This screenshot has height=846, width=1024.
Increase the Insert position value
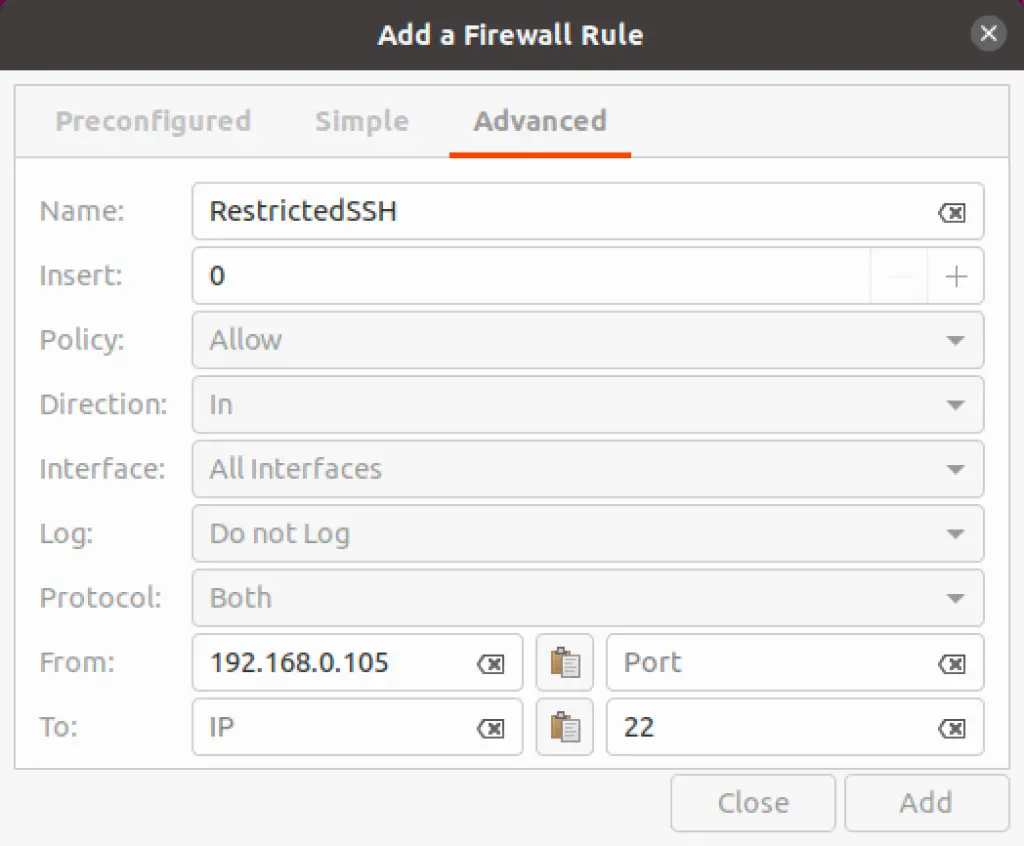pos(955,276)
